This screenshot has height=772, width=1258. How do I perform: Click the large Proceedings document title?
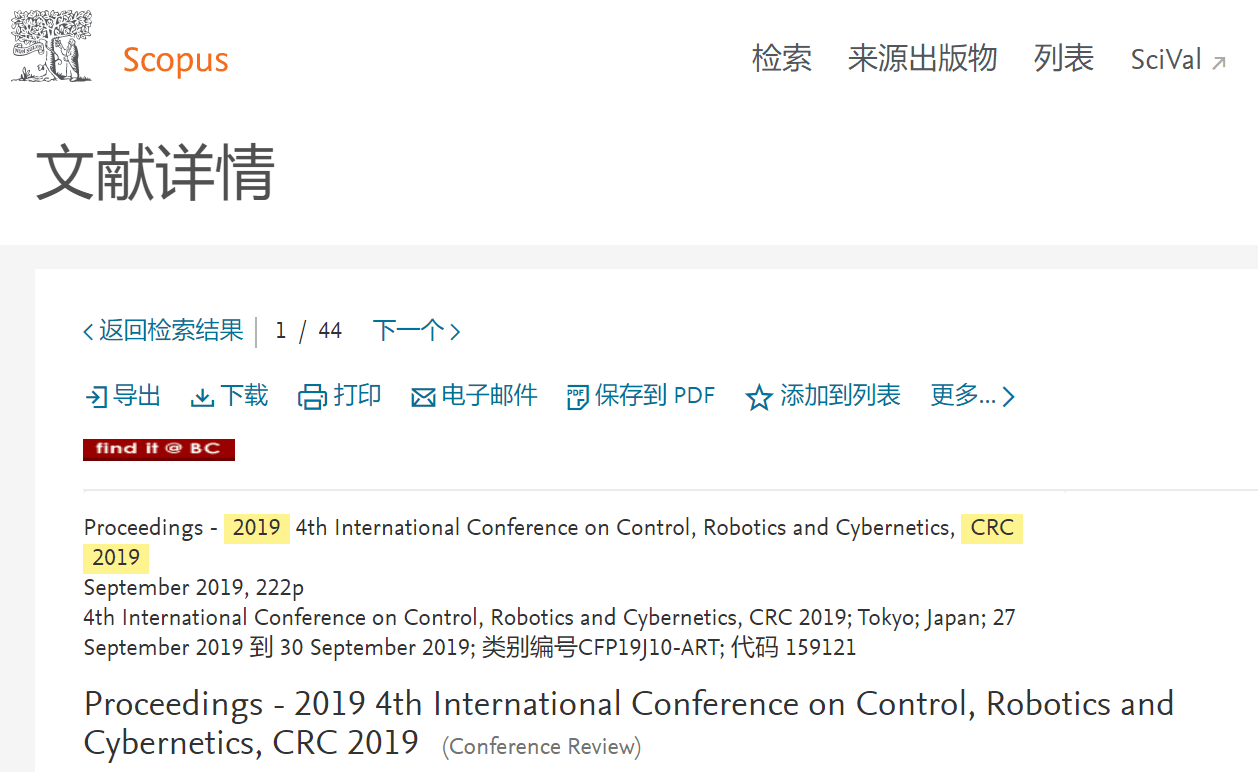pos(629,723)
